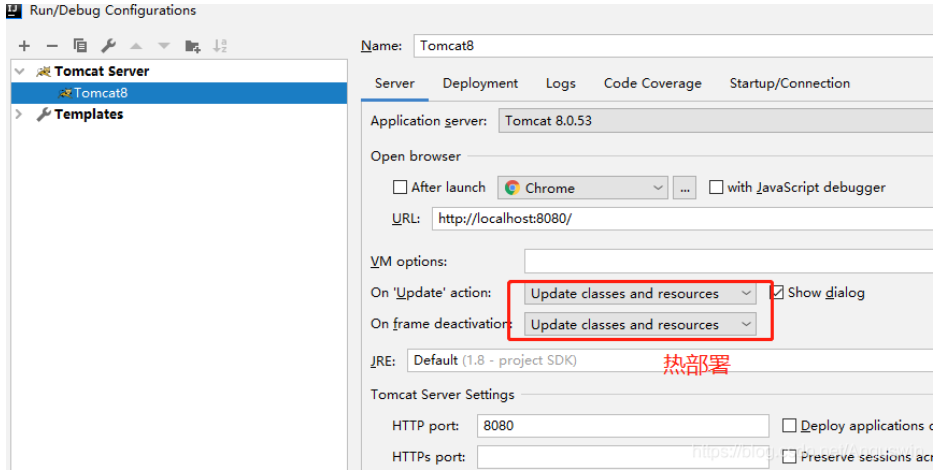This screenshot has width=939, height=470.
Task: Open the wrench edit templates icon
Action: pyautogui.click(x=108, y=46)
